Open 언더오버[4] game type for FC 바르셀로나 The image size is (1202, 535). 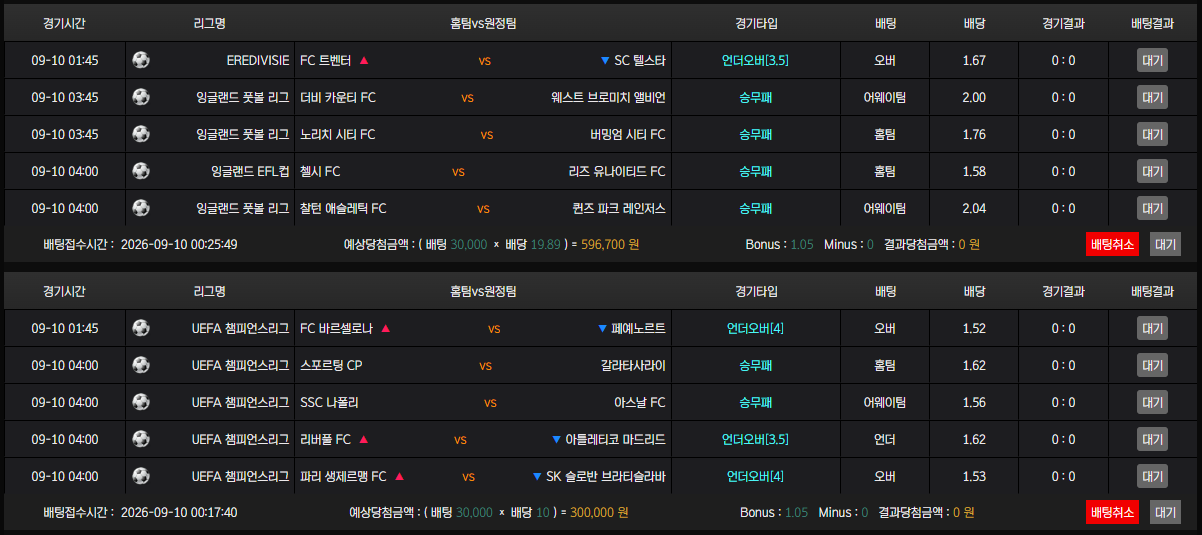click(x=755, y=328)
